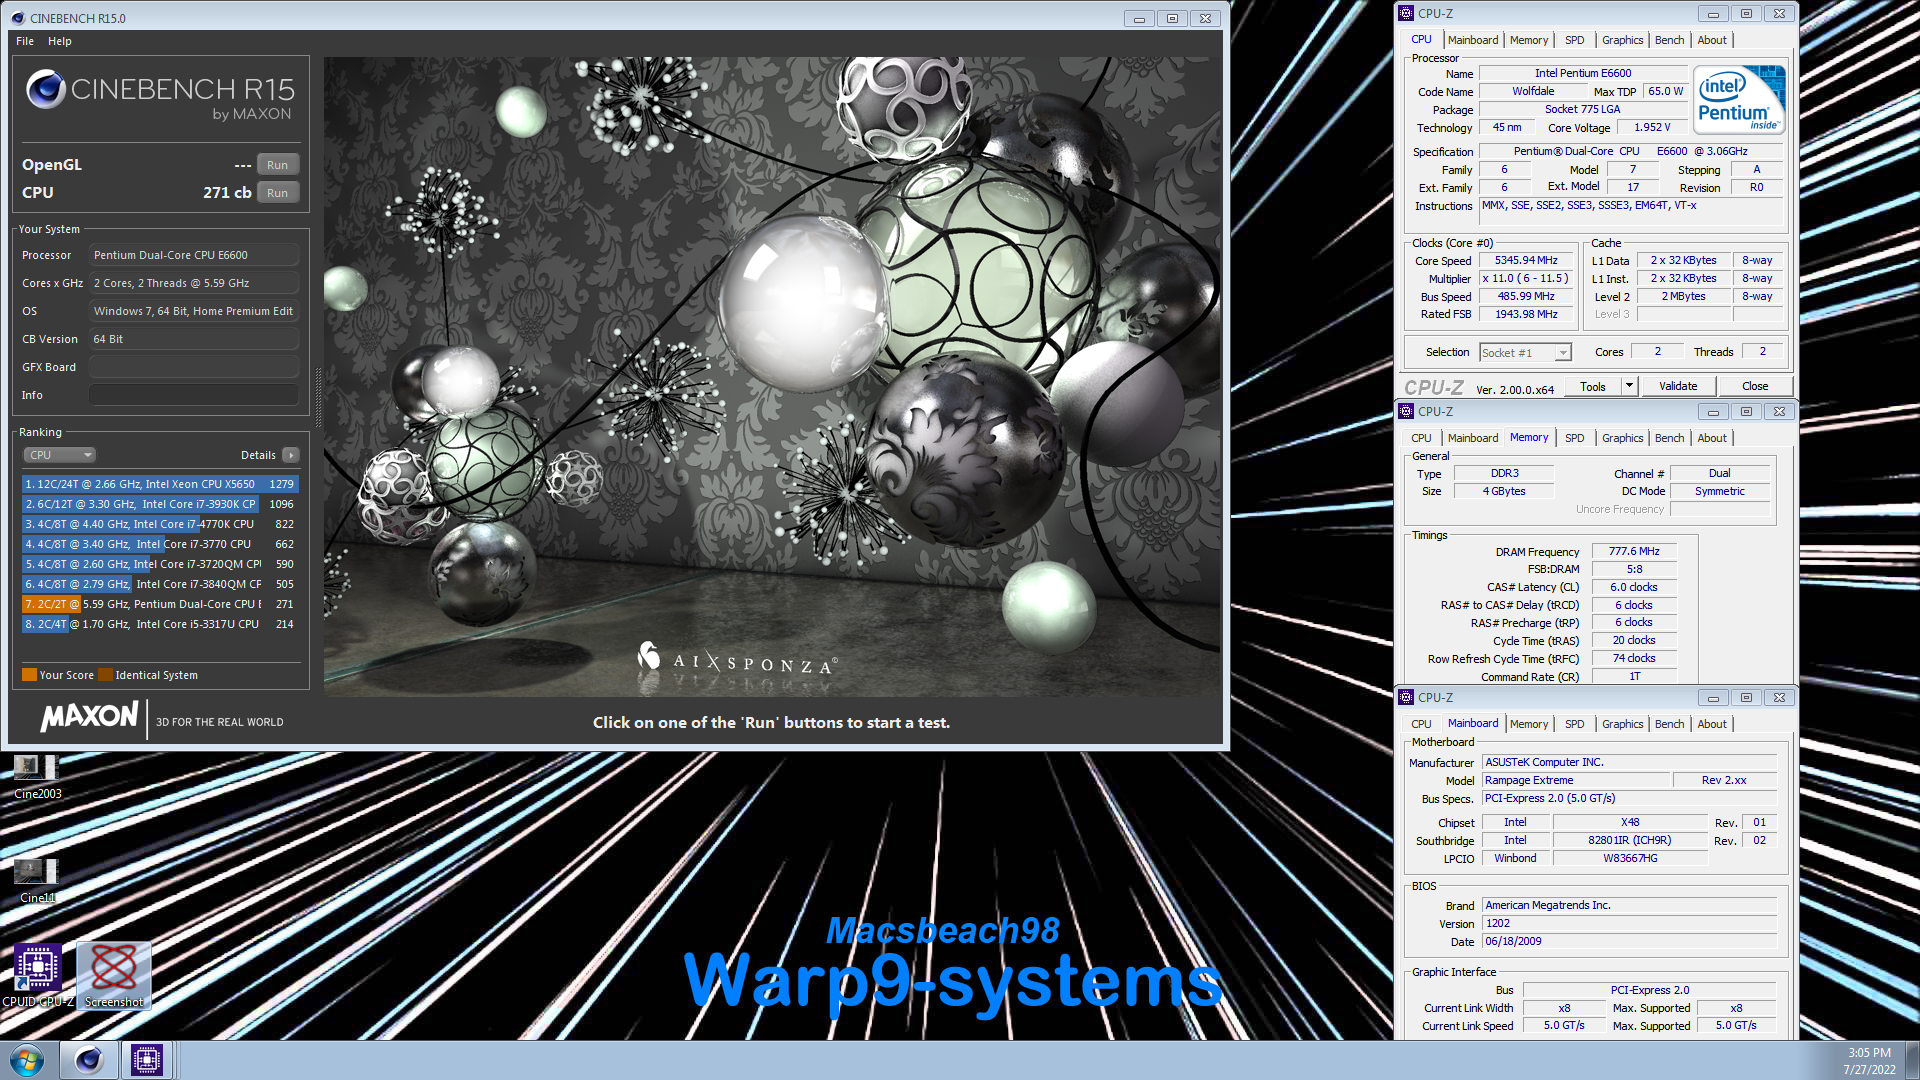
Task: Launch CPUID CPU-Z desktop icon
Action: [38, 976]
